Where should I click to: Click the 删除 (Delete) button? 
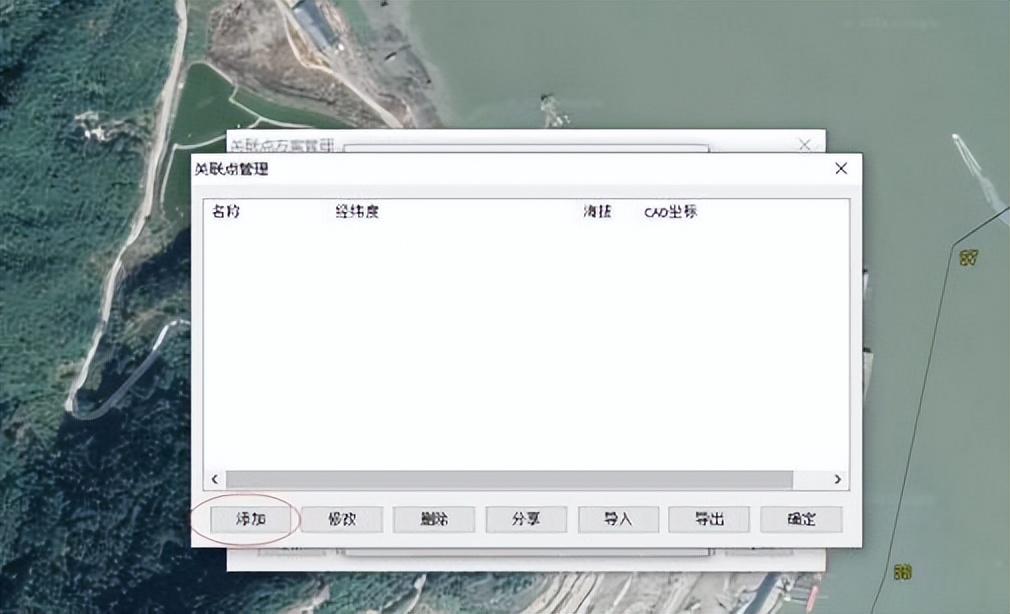click(434, 519)
